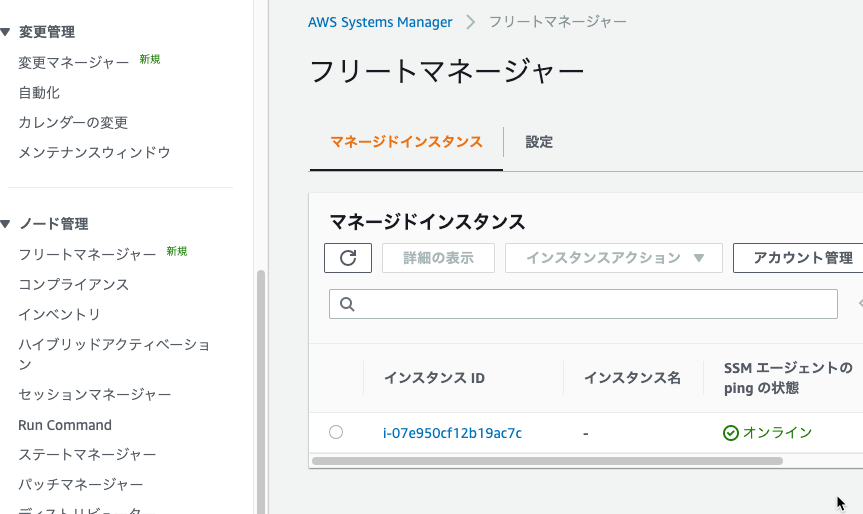The height and width of the screenshot is (514, 863).
Task: Click the refresh icon button
Action: pyautogui.click(x=348, y=258)
